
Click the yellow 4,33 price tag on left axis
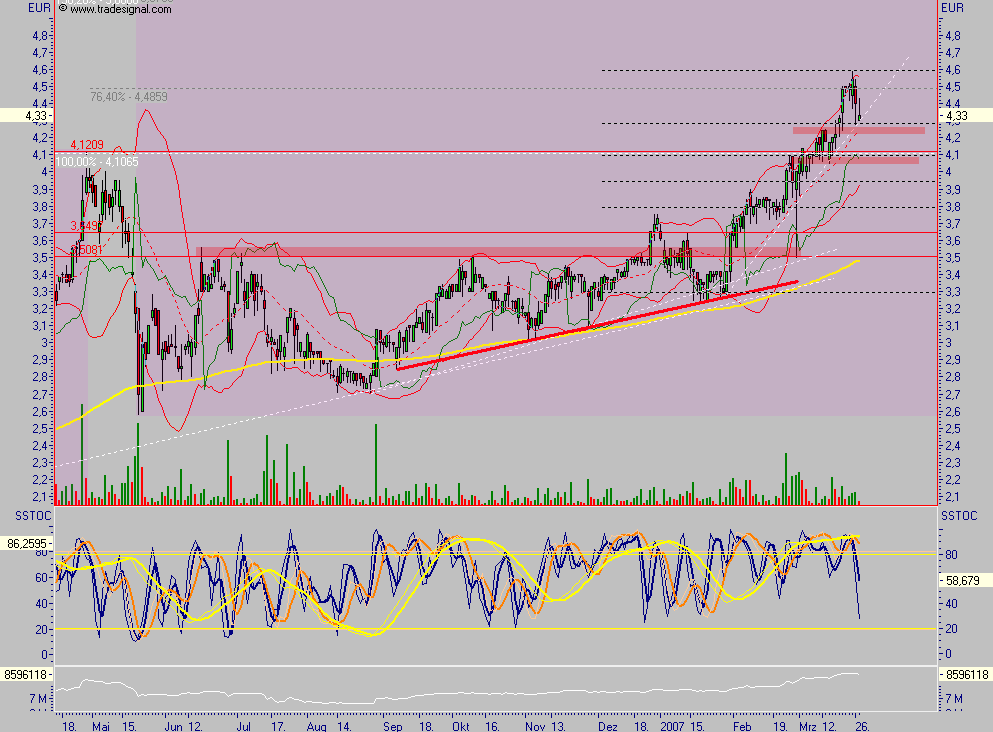tap(25, 116)
